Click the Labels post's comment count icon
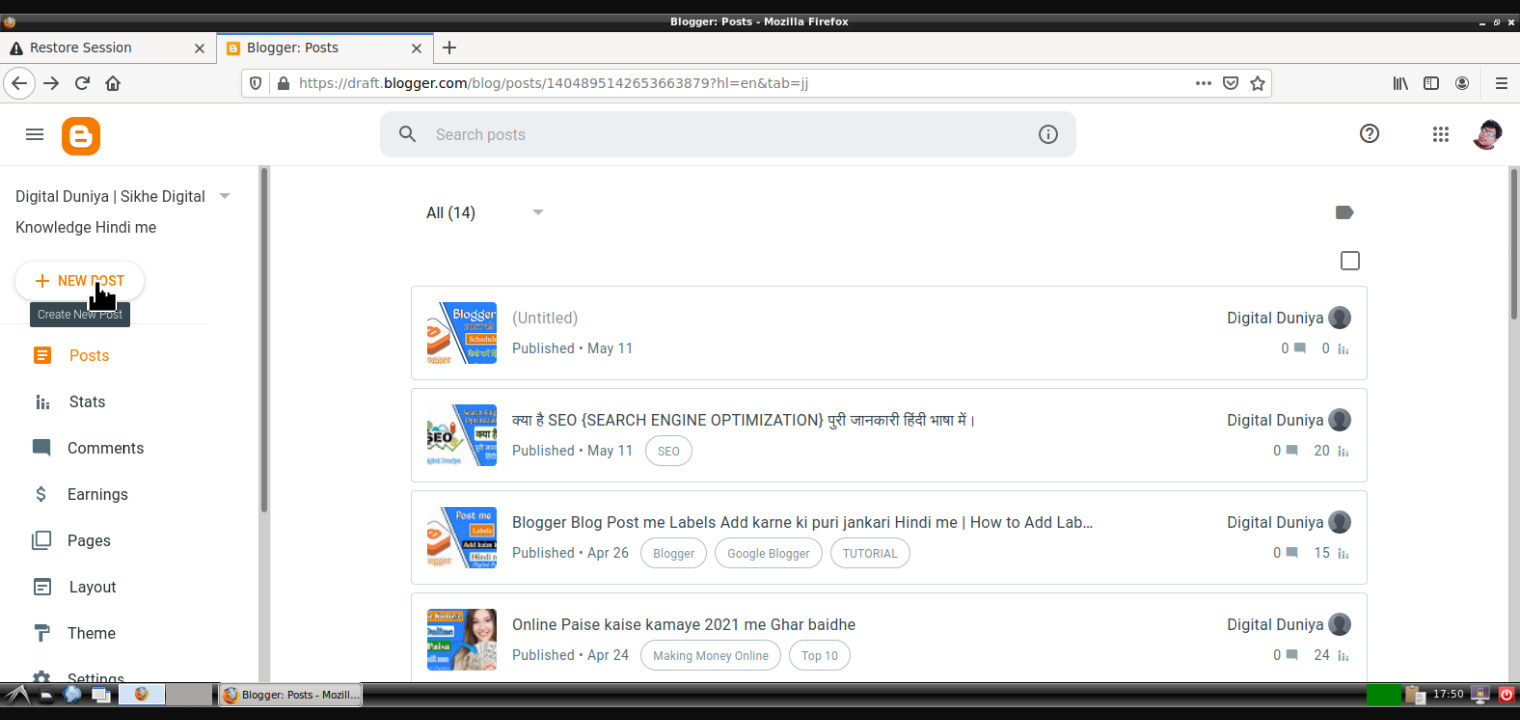 pos(1292,553)
